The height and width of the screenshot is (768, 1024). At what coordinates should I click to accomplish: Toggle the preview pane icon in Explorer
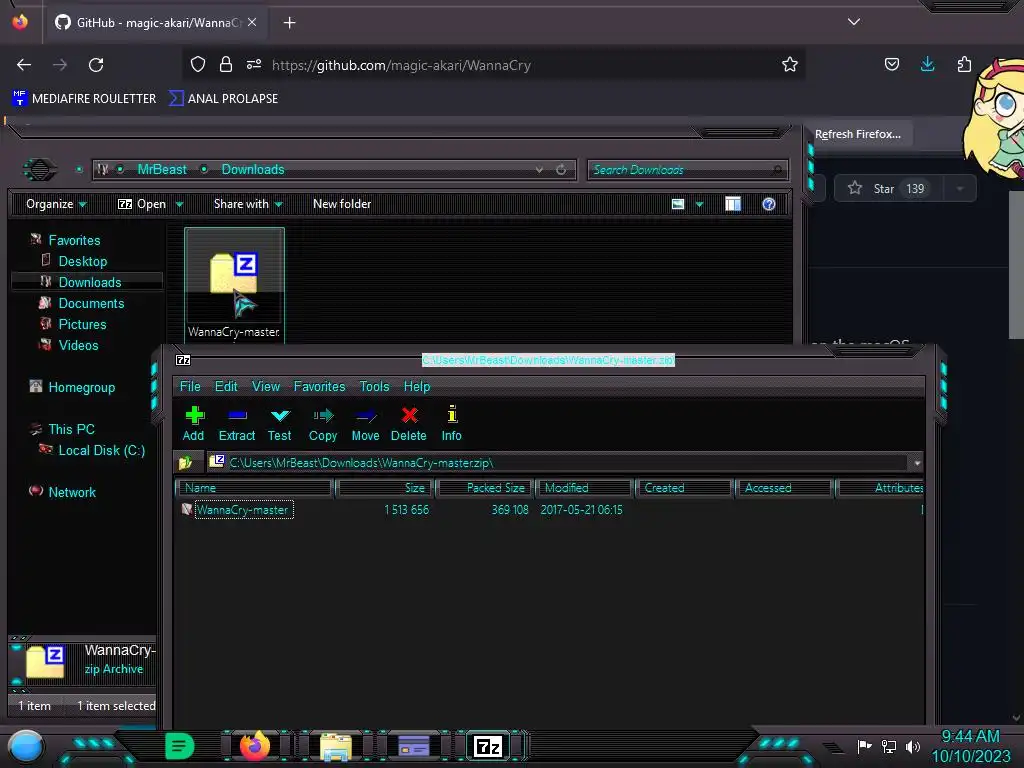[733, 204]
